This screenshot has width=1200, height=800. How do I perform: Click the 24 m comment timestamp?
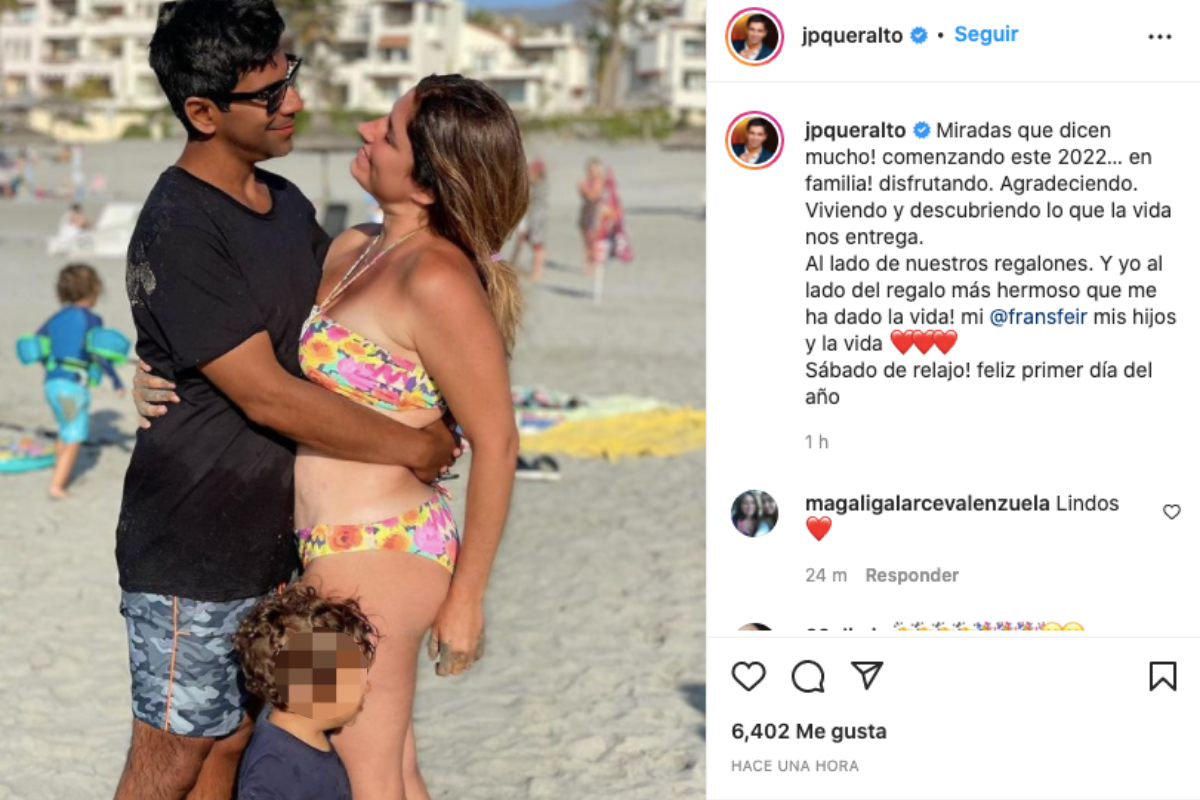[x=826, y=575]
